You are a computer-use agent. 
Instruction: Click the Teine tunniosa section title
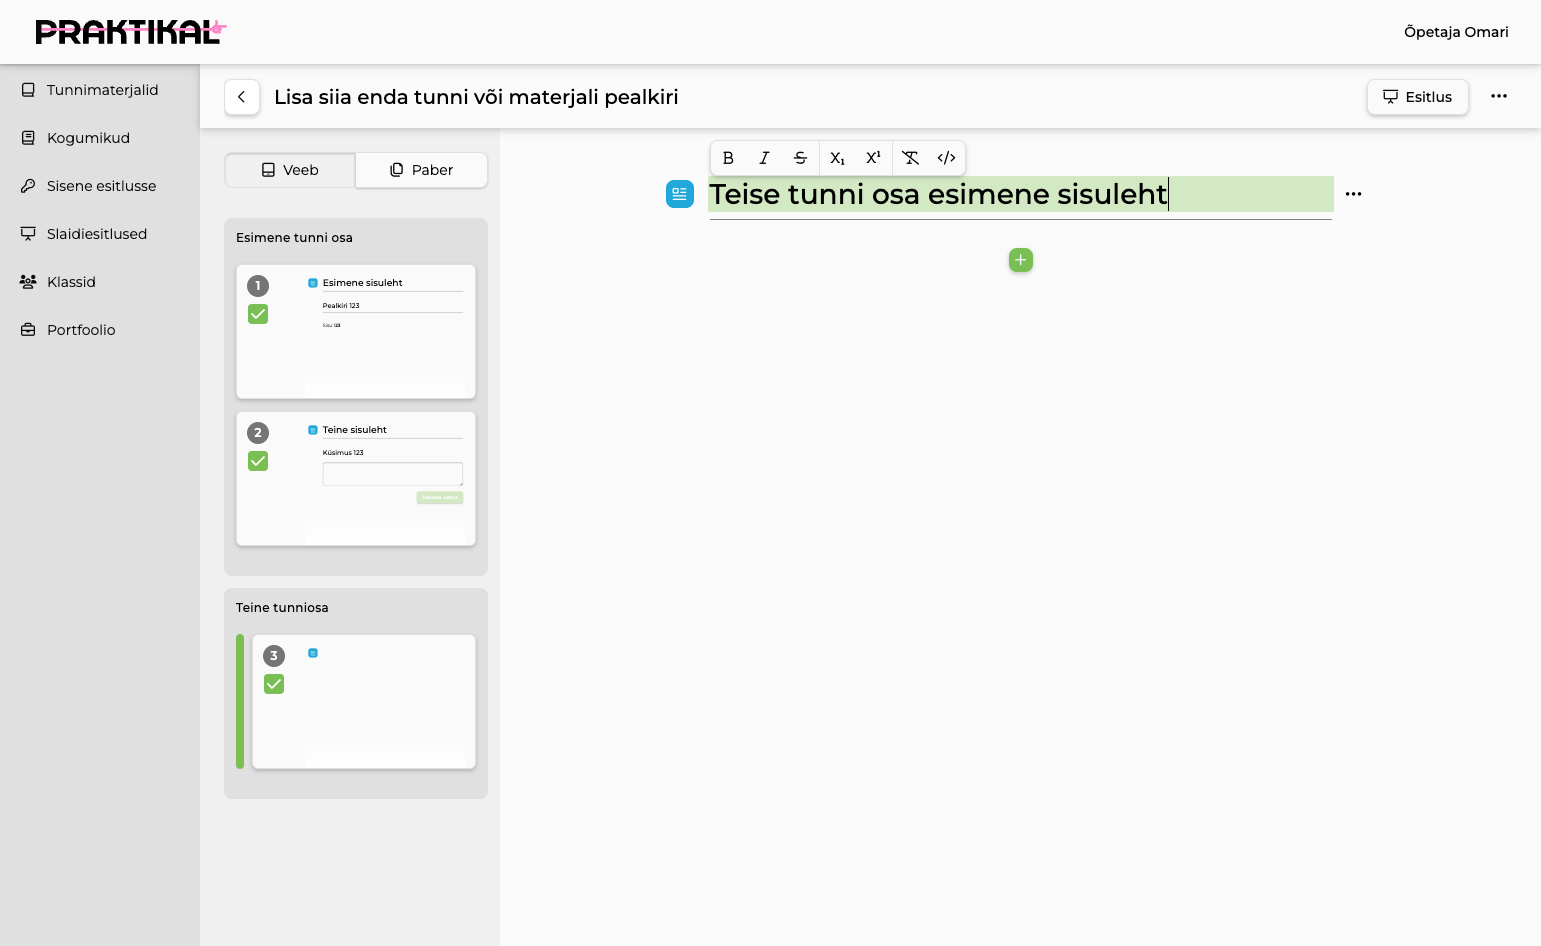point(282,608)
